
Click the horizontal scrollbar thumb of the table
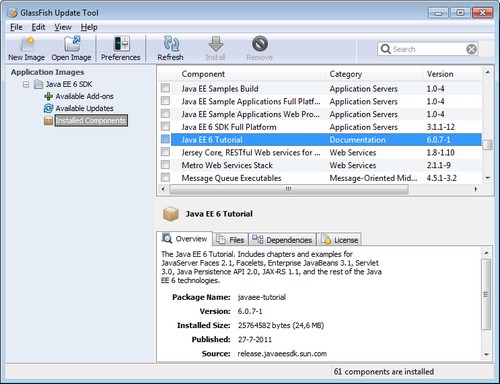289,189
